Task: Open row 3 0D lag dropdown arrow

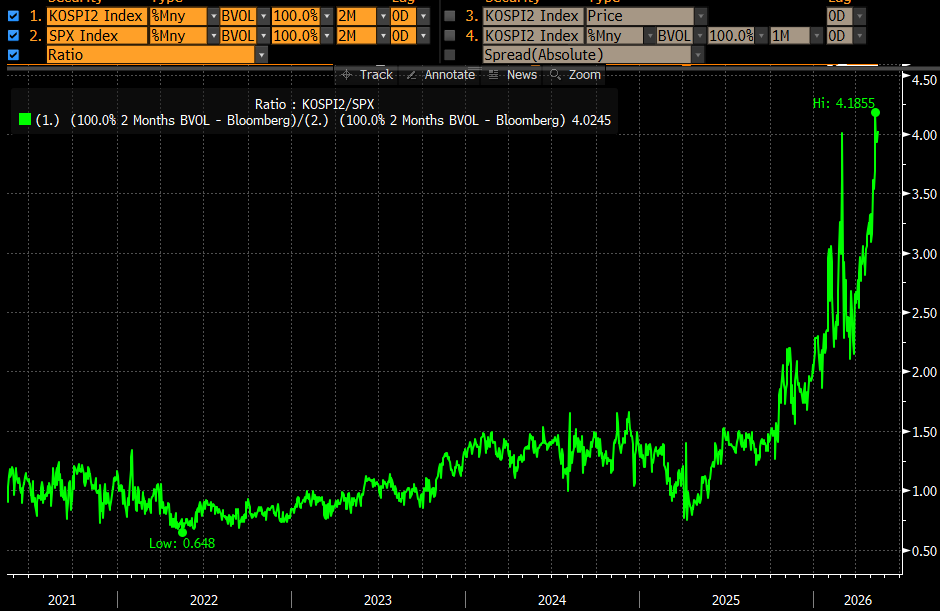Action: click(860, 16)
